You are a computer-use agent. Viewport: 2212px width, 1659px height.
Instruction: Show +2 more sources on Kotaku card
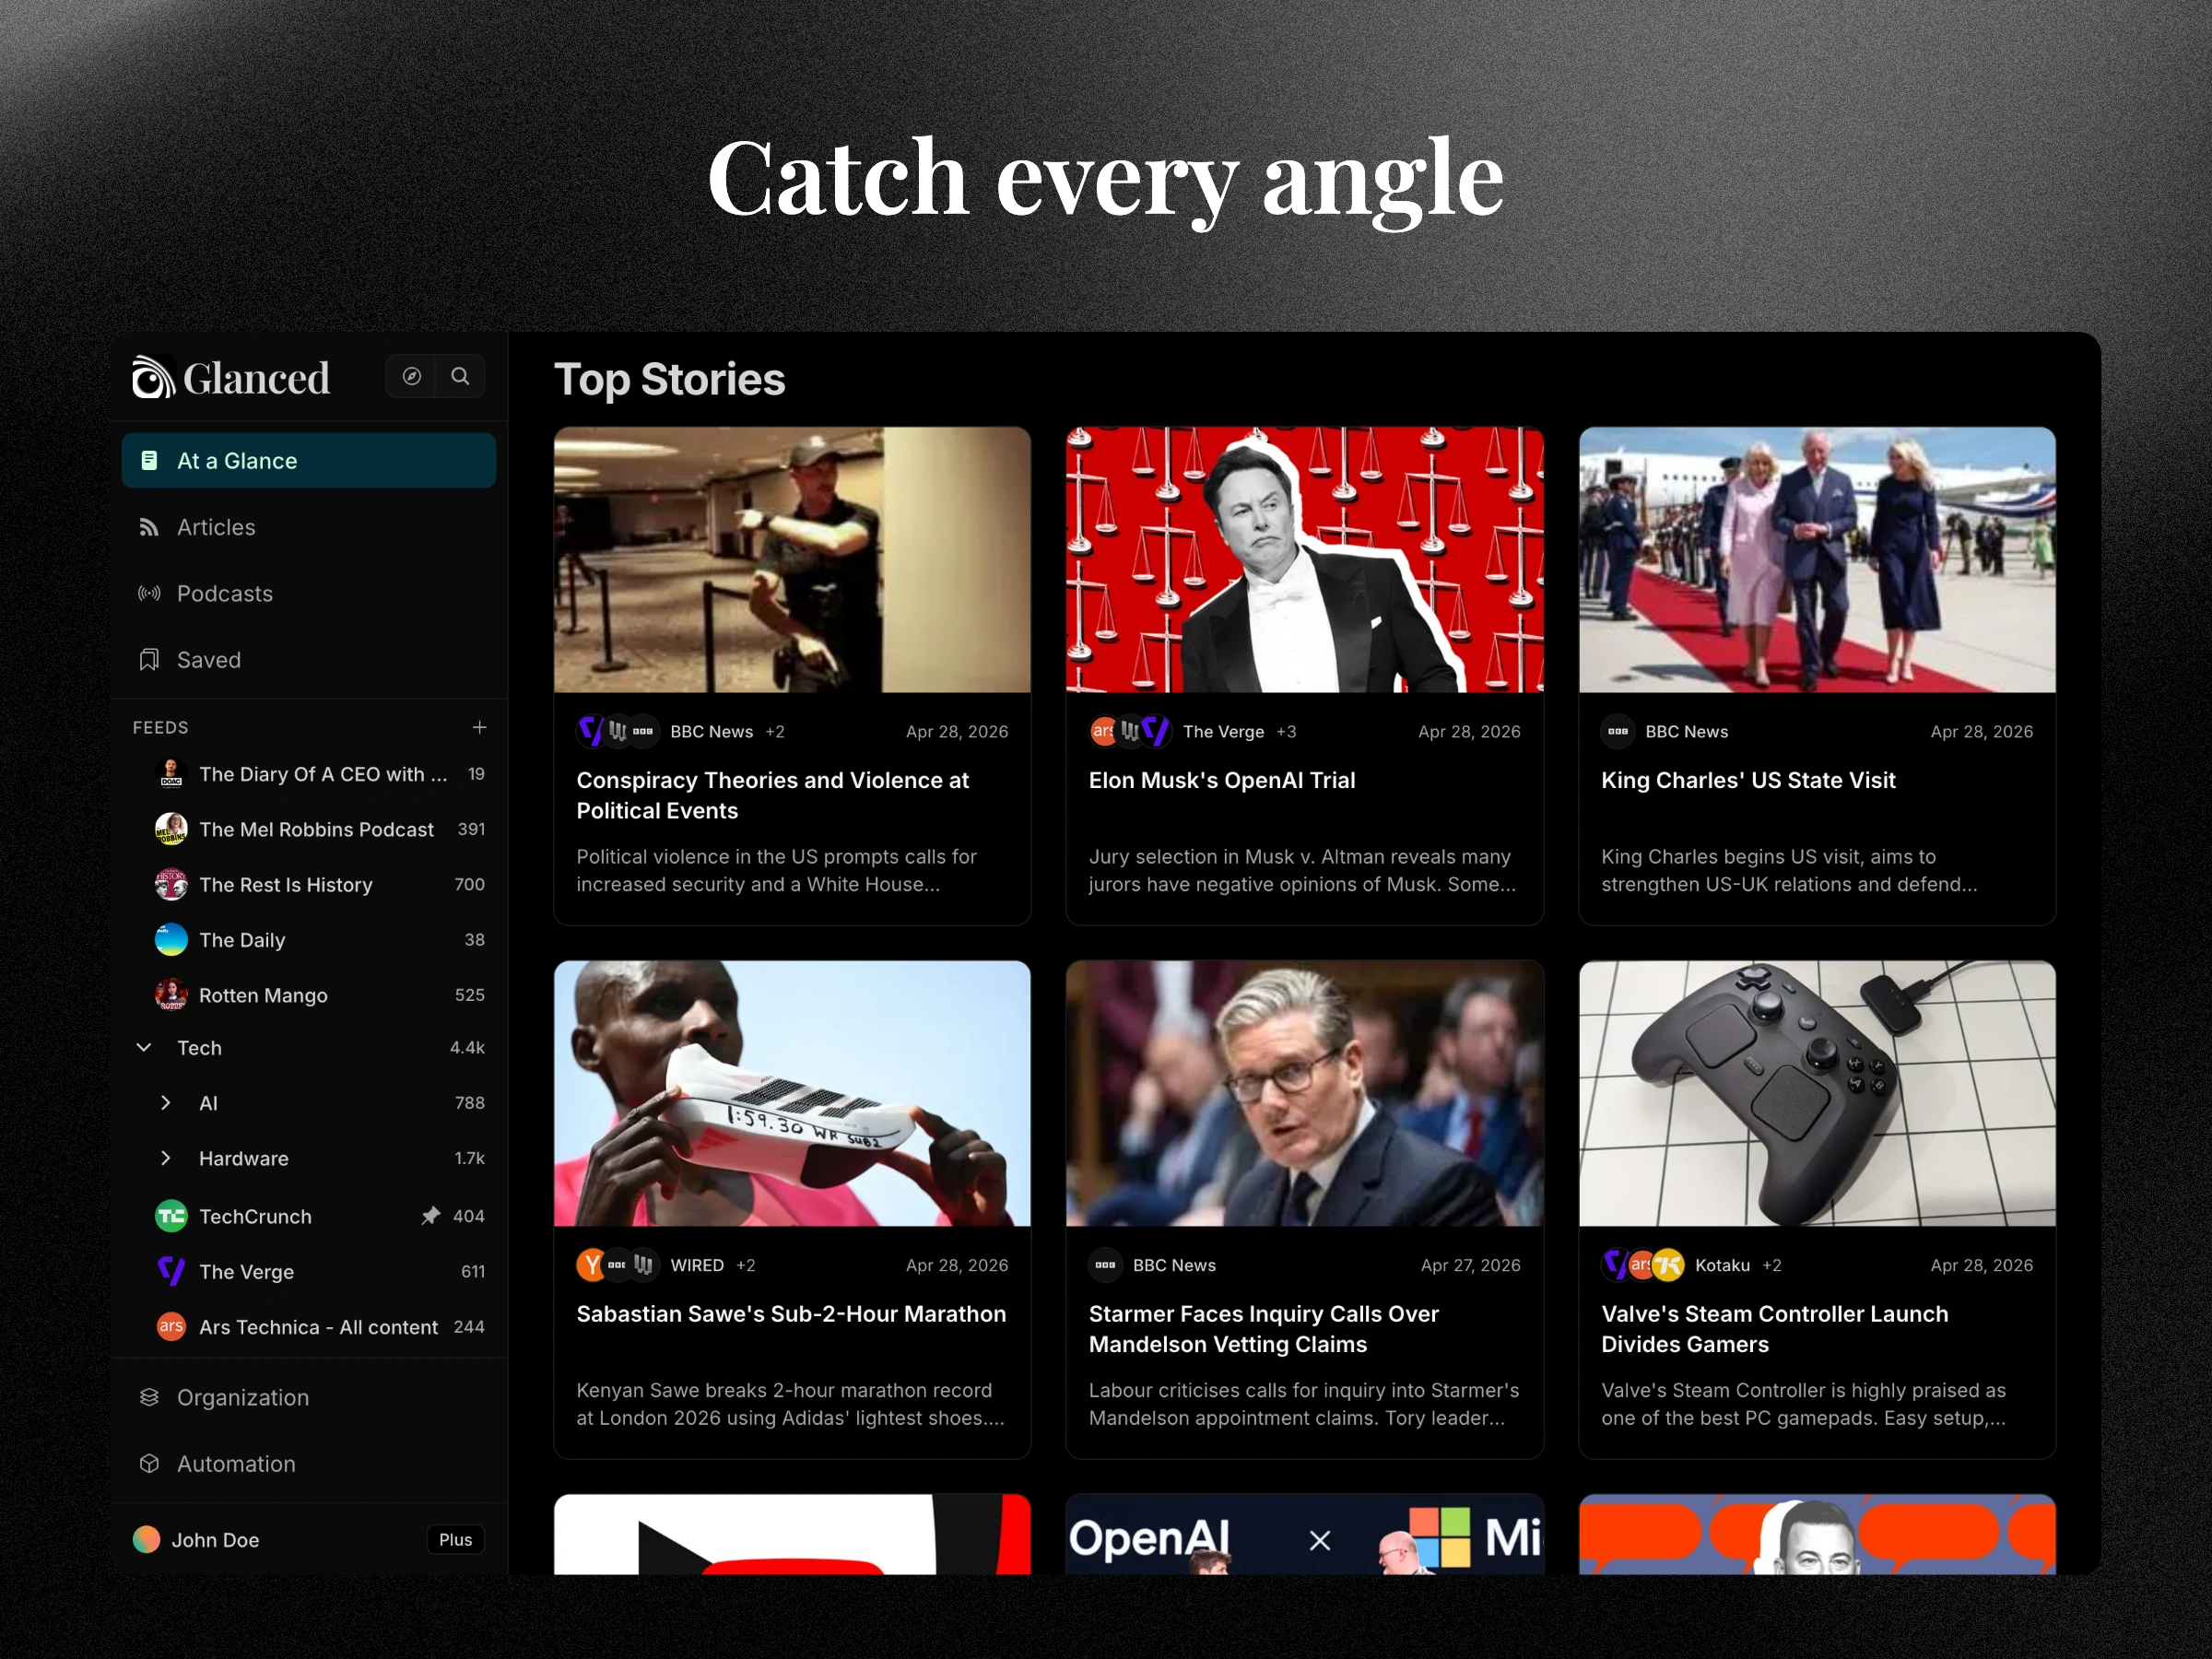1772,1265
